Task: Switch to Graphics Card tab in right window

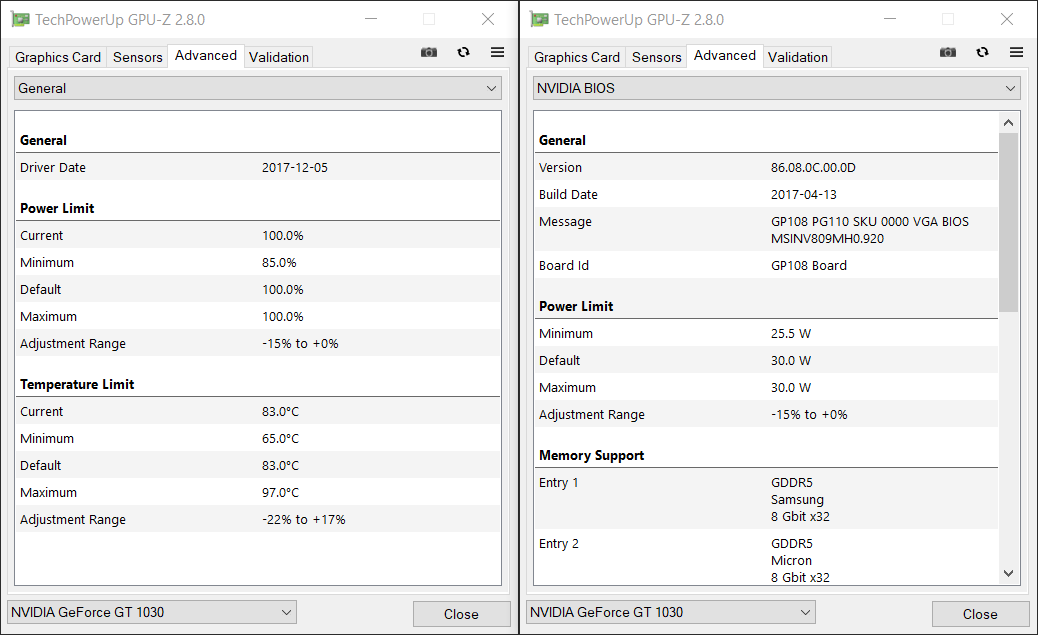Action: pos(576,57)
